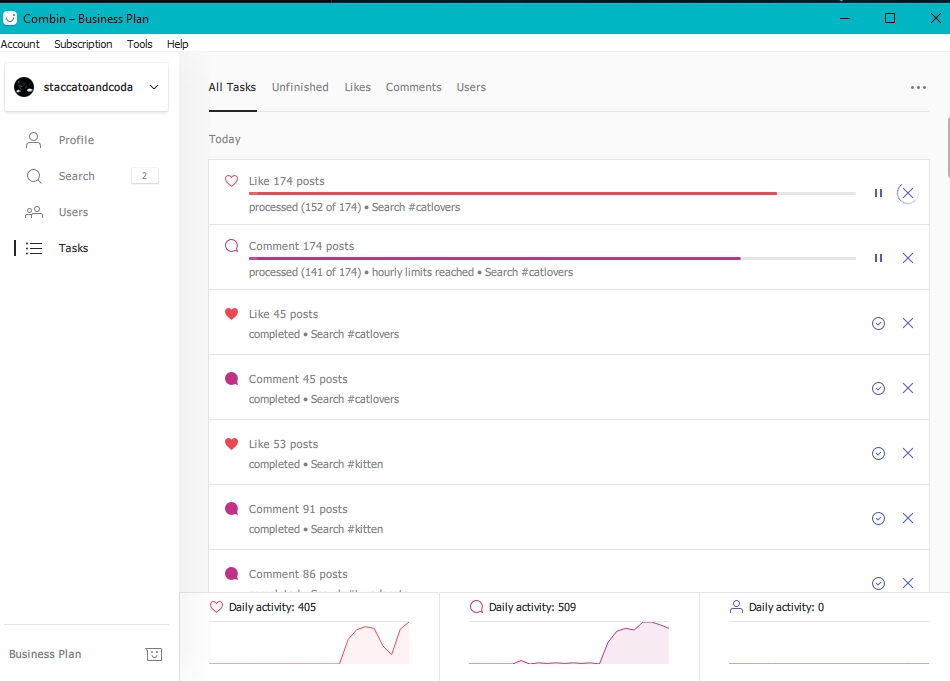Open the Help menu

click(x=178, y=44)
